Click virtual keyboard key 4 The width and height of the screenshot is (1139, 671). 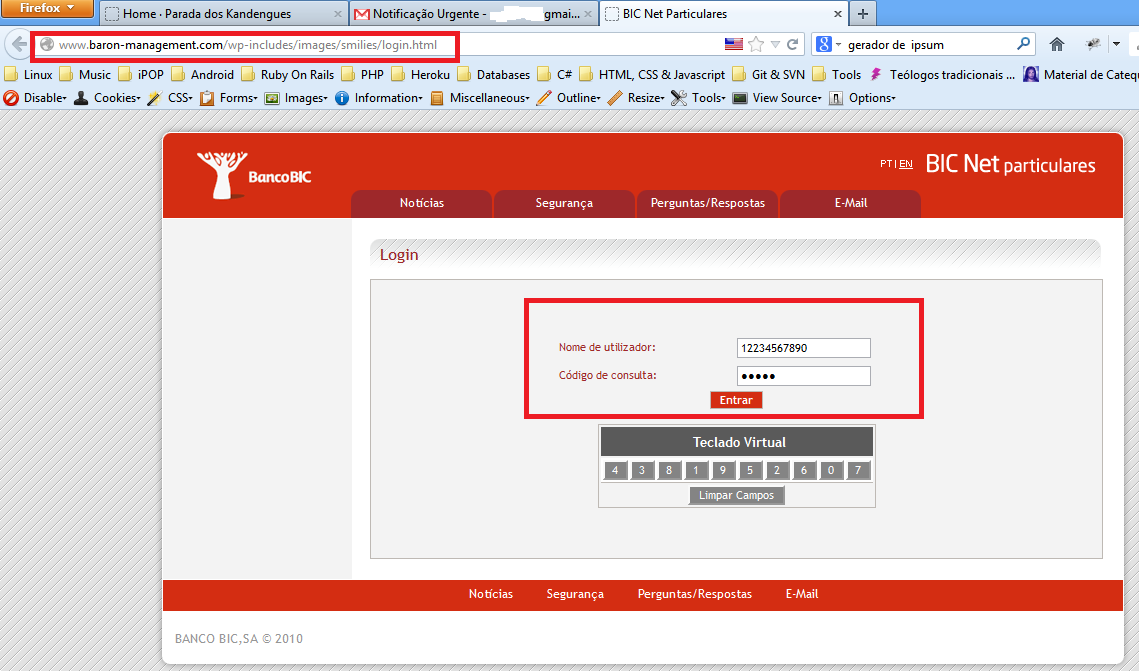(615, 470)
